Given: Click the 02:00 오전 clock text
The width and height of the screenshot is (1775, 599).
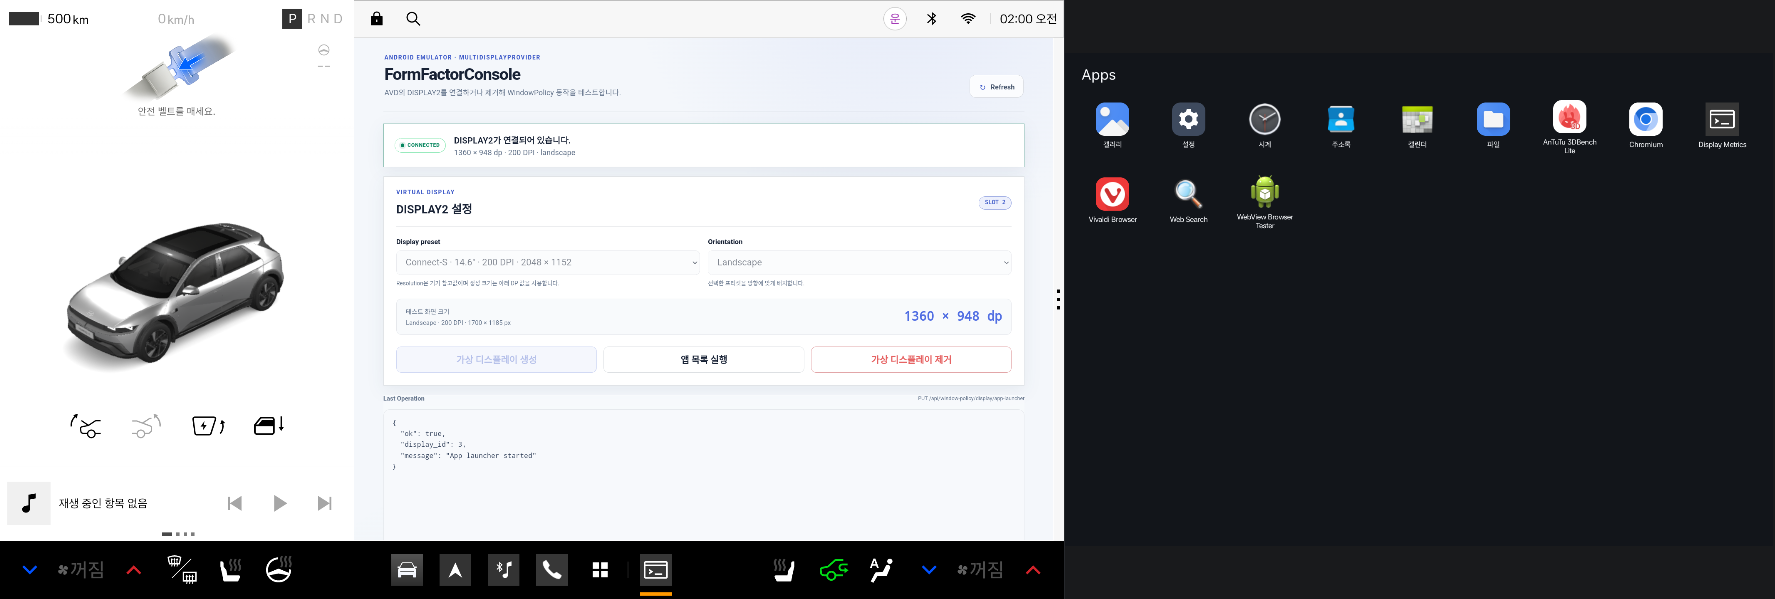Looking at the screenshot, I should pos(1028,18).
